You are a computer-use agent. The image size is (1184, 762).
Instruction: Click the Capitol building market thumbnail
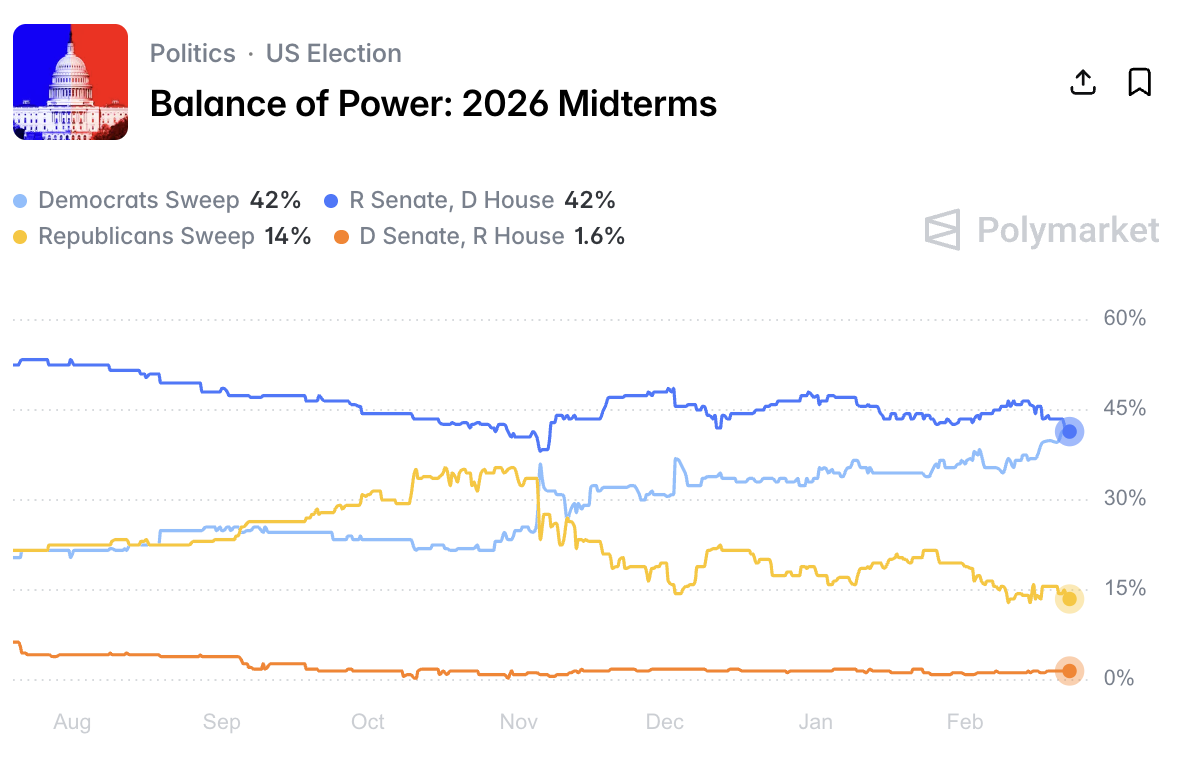point(70,82)
